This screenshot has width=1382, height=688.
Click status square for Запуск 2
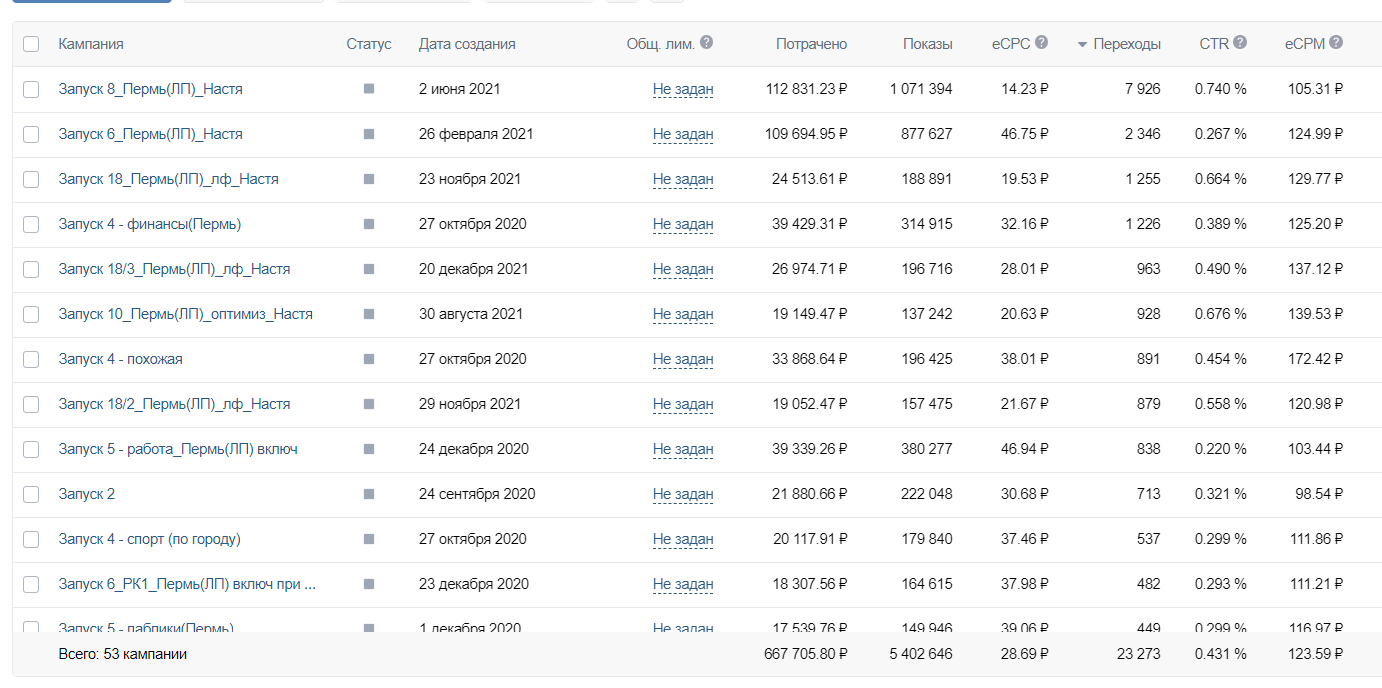click(369, 494)
